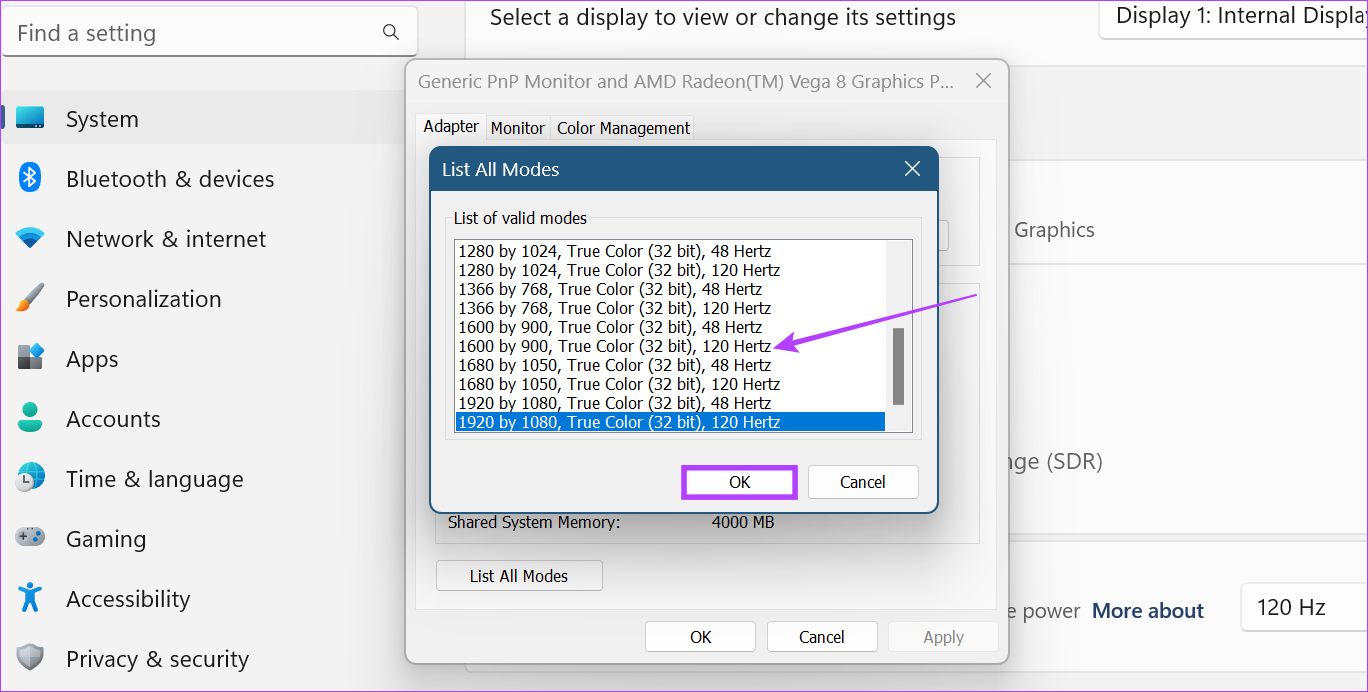Switch to the Color Management tab

623,128
